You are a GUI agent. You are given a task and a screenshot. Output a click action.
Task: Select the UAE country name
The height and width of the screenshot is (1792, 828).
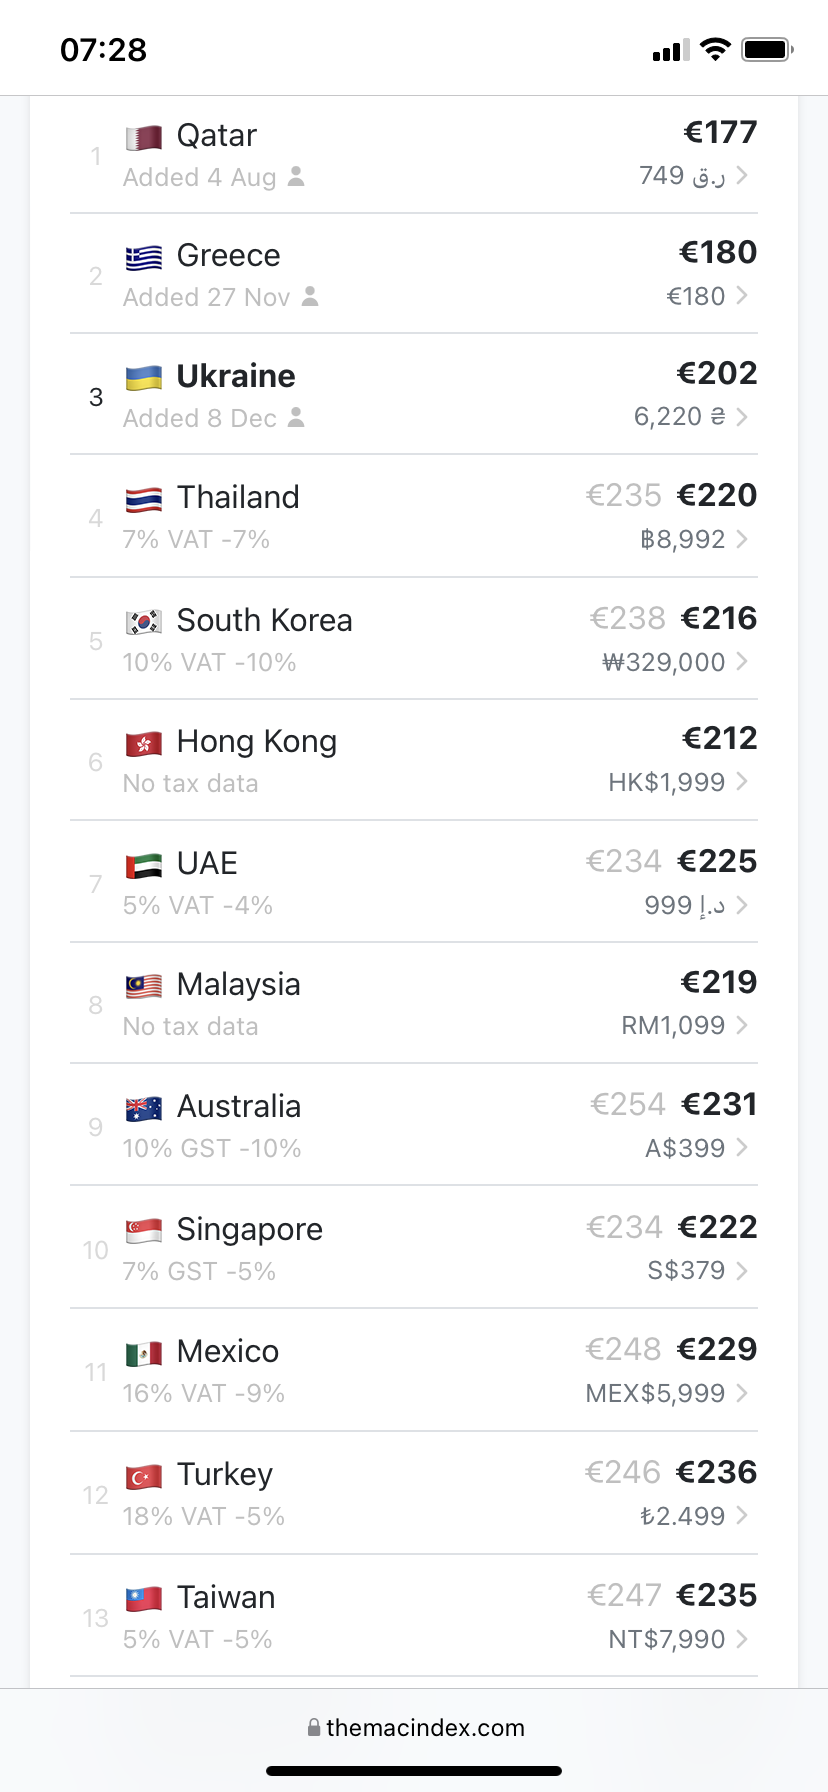207,863
